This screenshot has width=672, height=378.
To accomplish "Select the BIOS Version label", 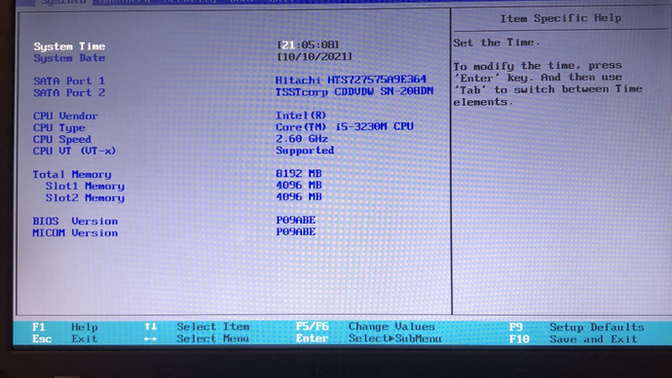I will [x=75, y=221].
